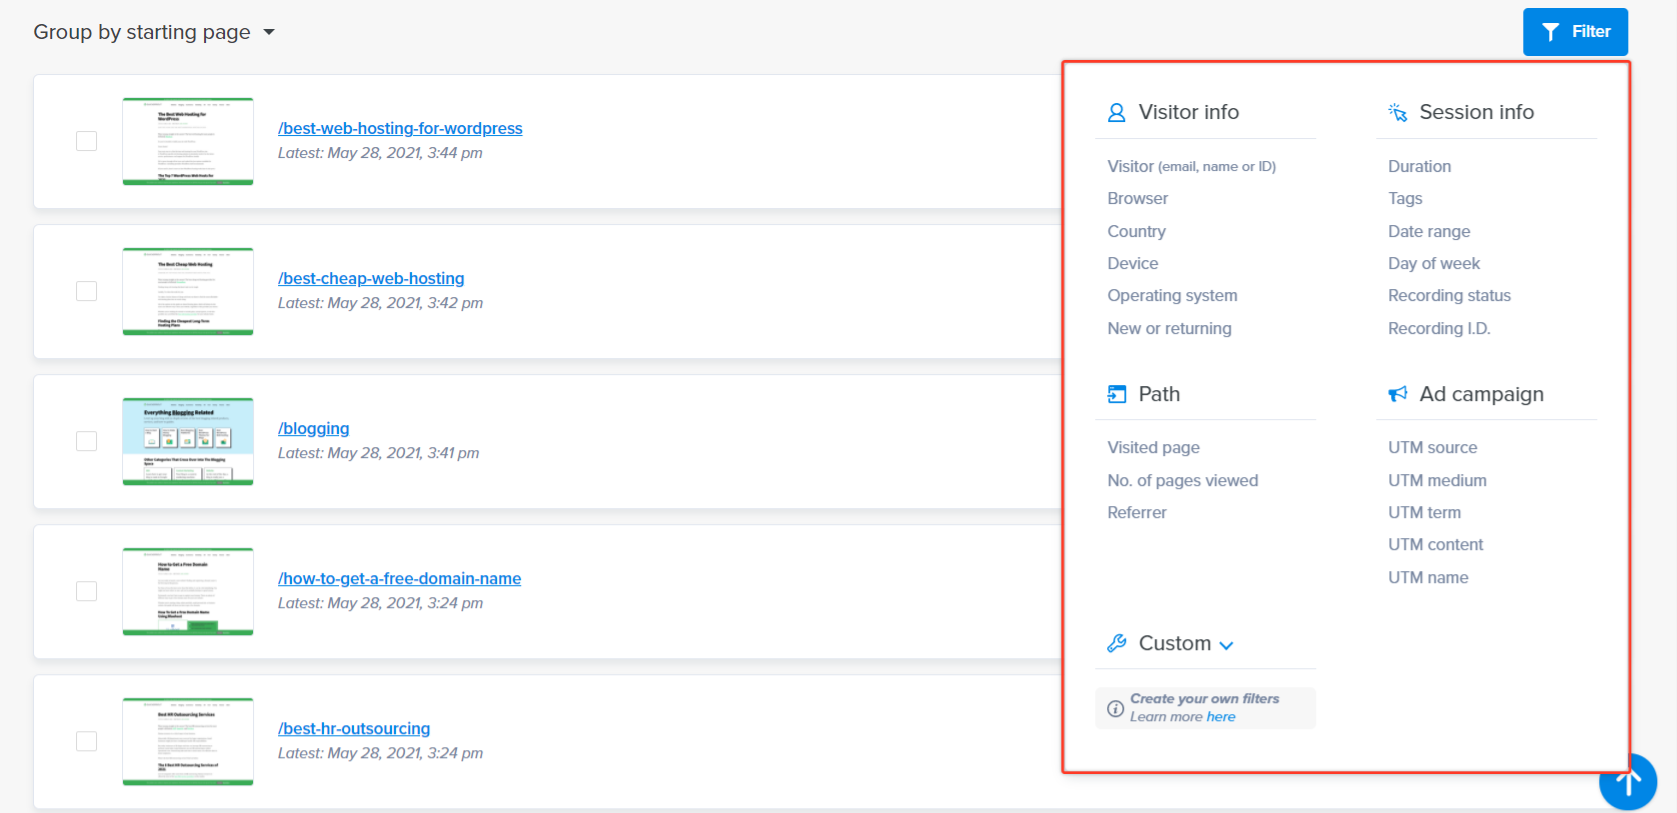Select the Browser filter
Viewport: 1677px width, 813px height.
pyautogui.click(x=1137, y=198)
